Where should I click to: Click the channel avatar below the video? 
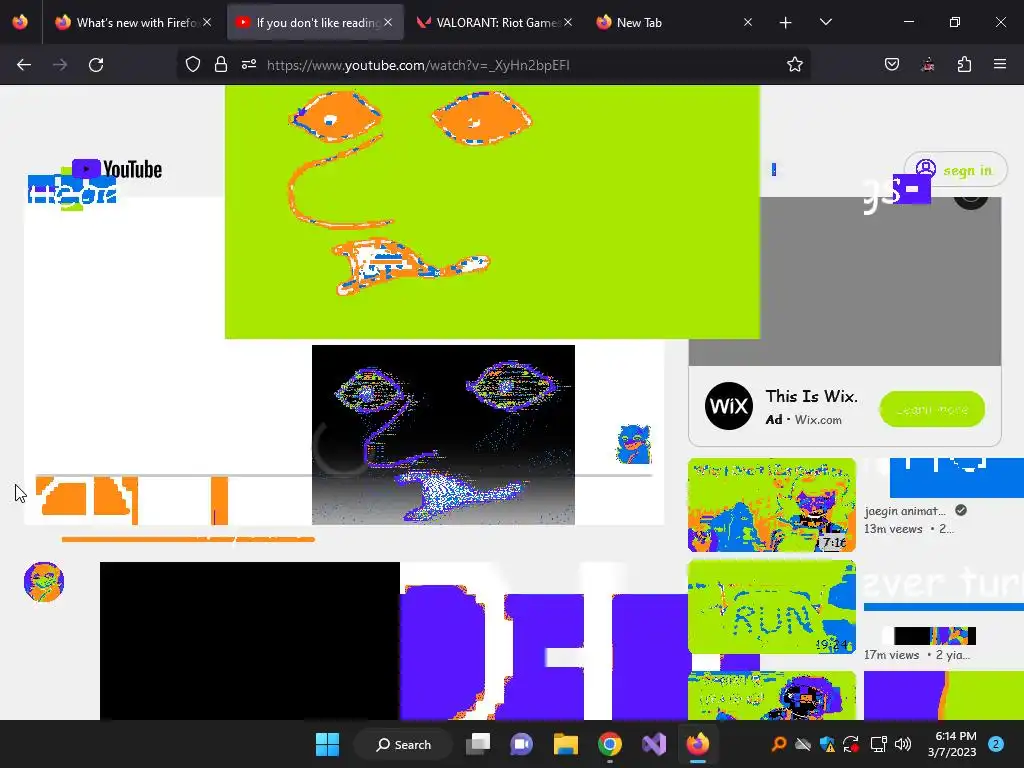[x=44, y=581]
